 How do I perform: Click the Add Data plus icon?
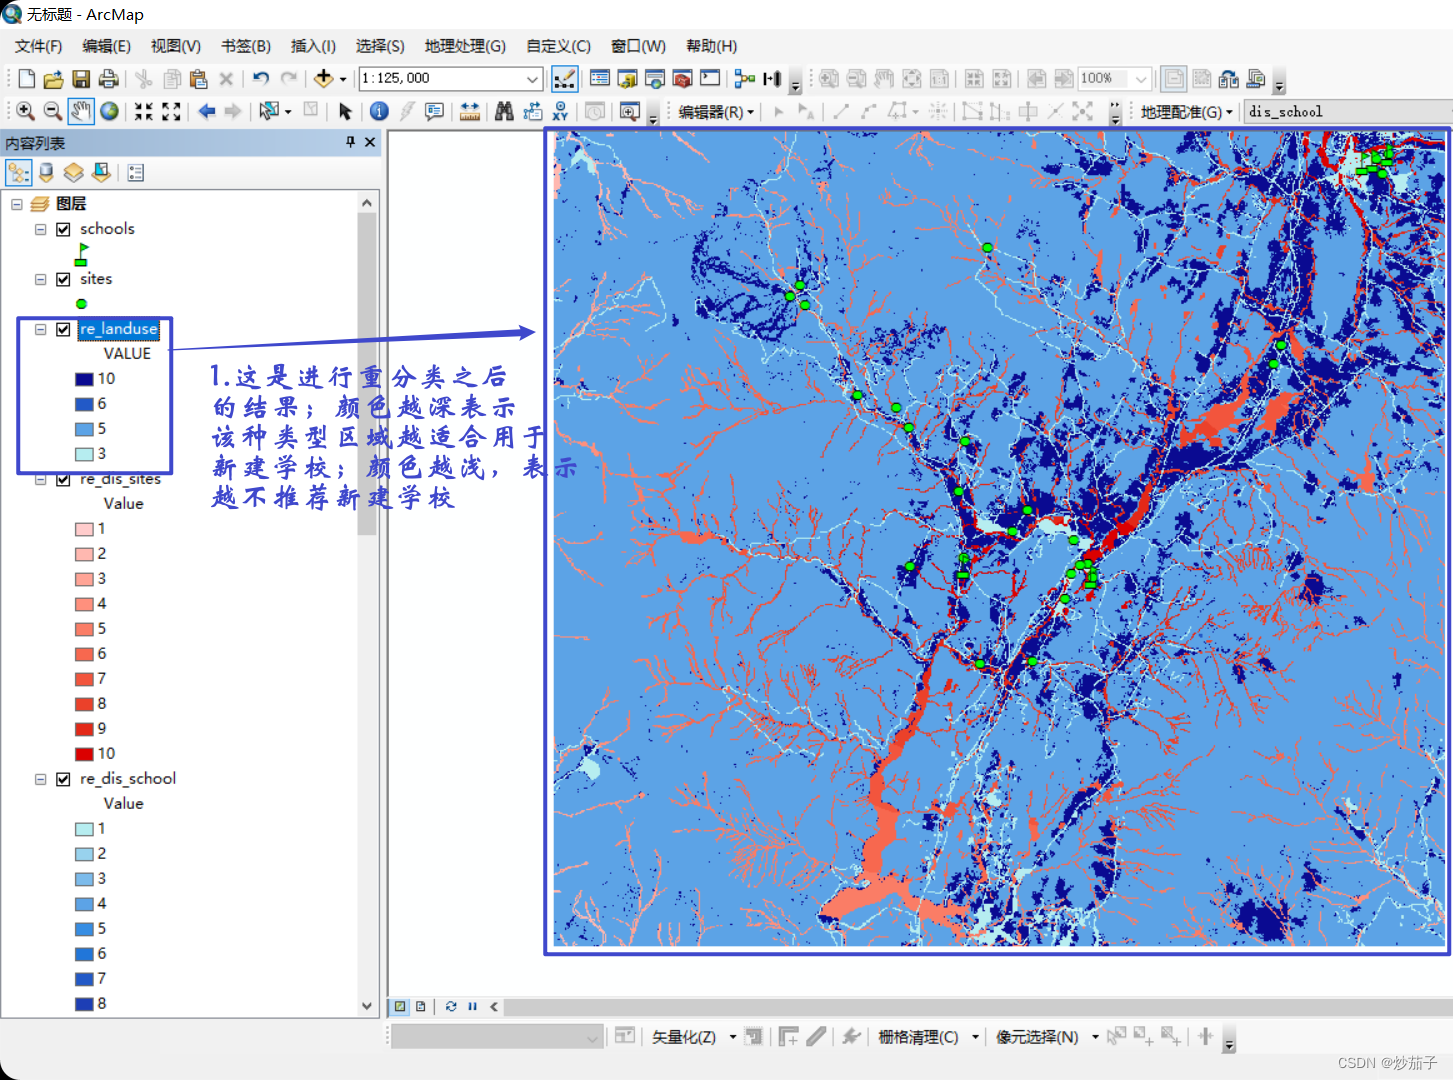pos(323,79)
